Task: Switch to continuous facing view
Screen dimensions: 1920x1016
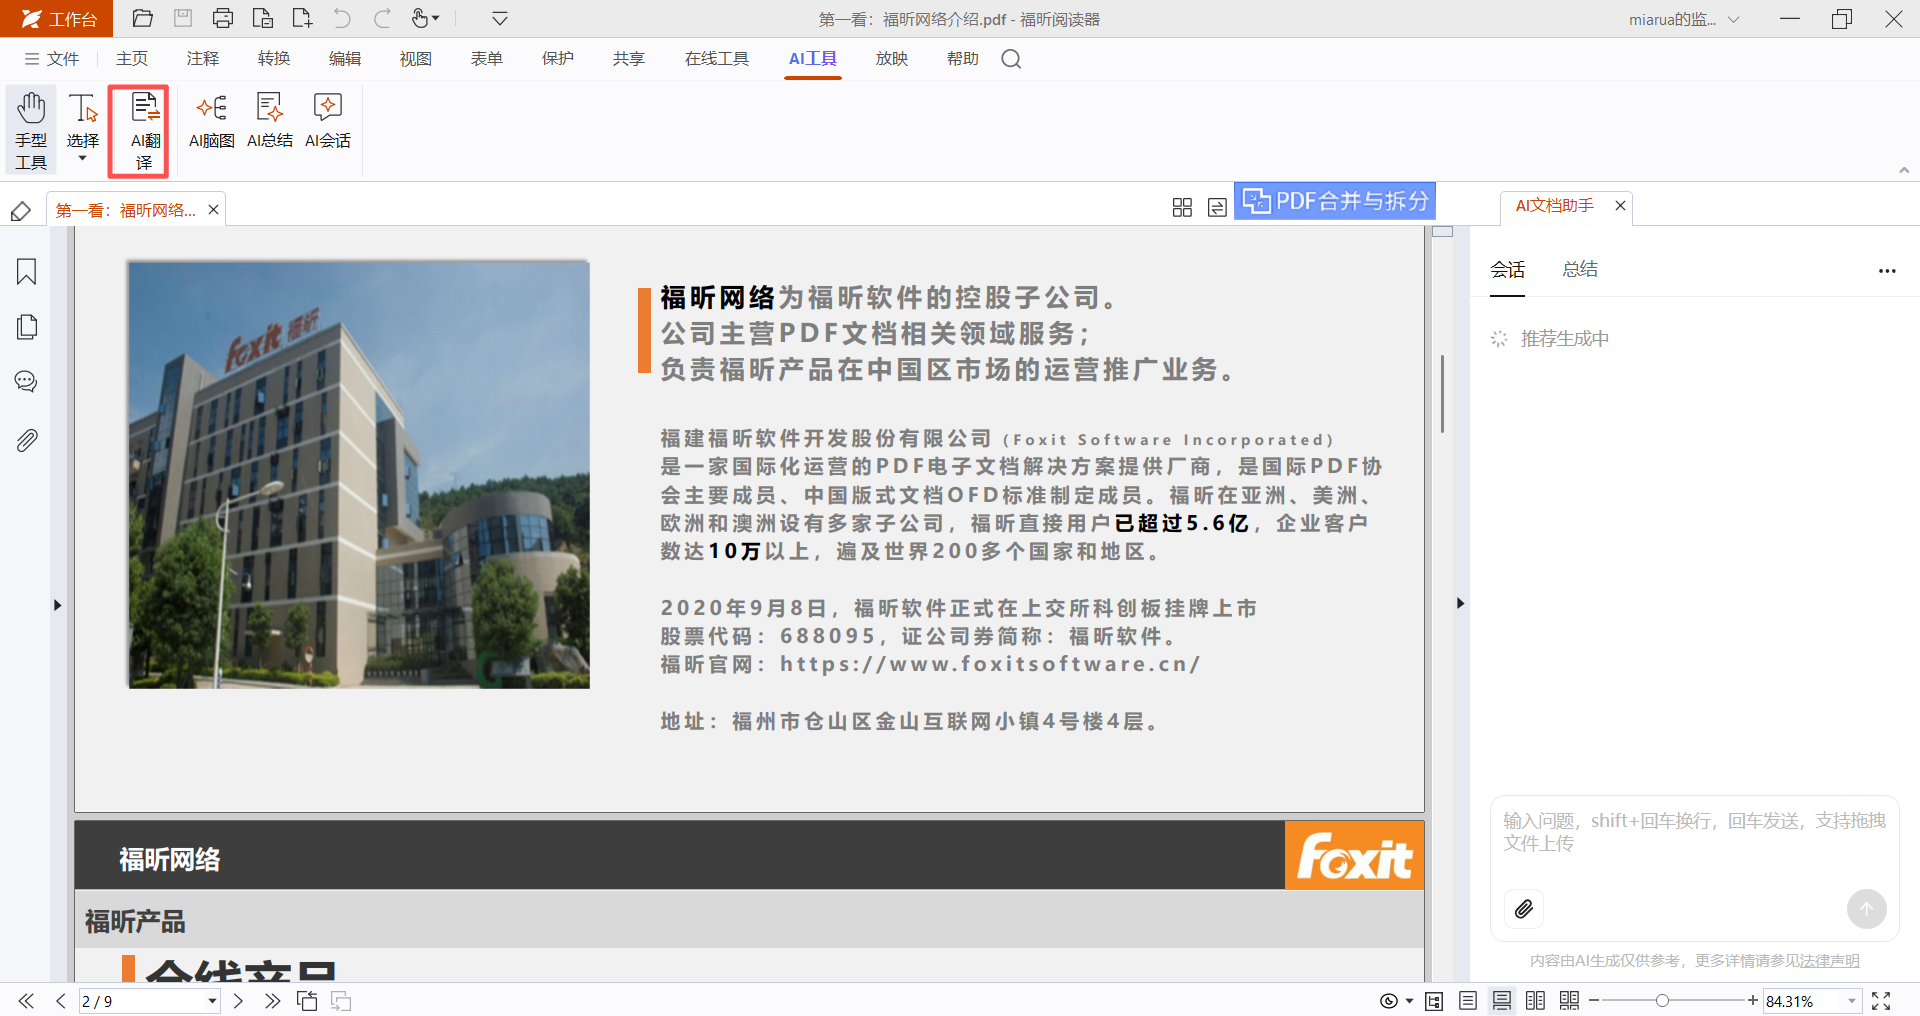Action: 1570,1001
